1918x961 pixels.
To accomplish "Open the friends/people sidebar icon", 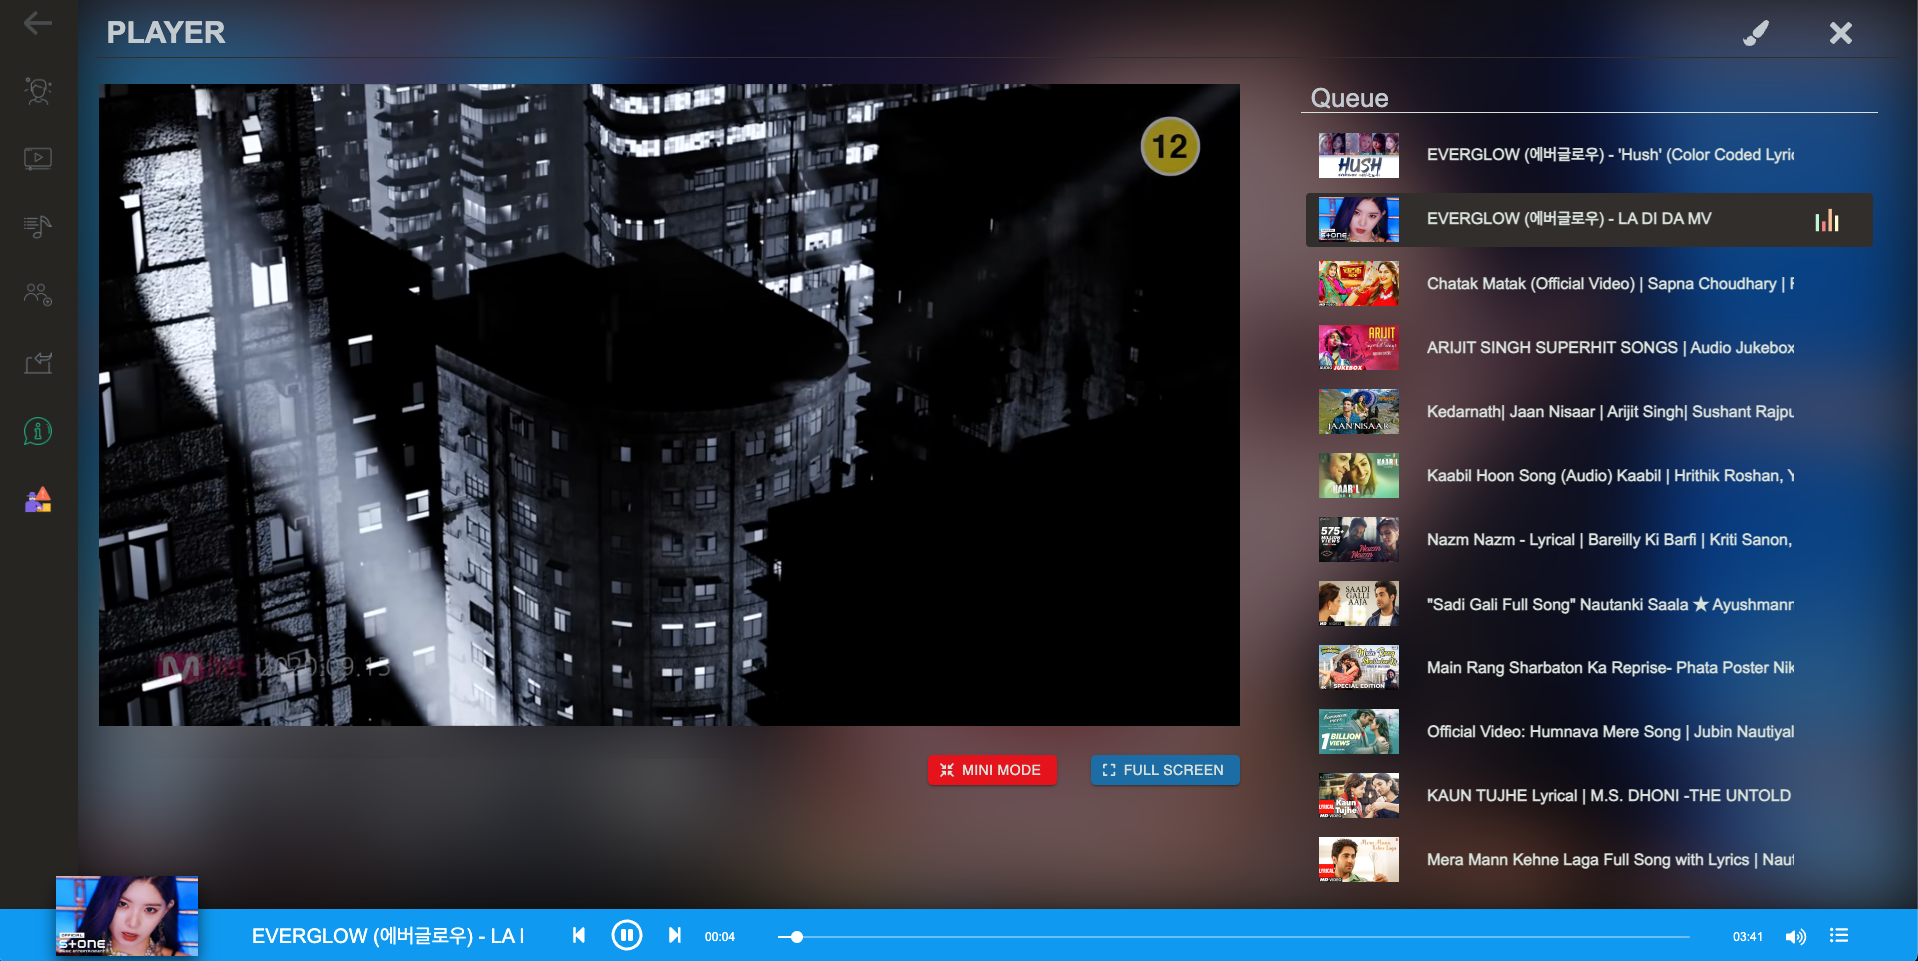I will (38, 294).
